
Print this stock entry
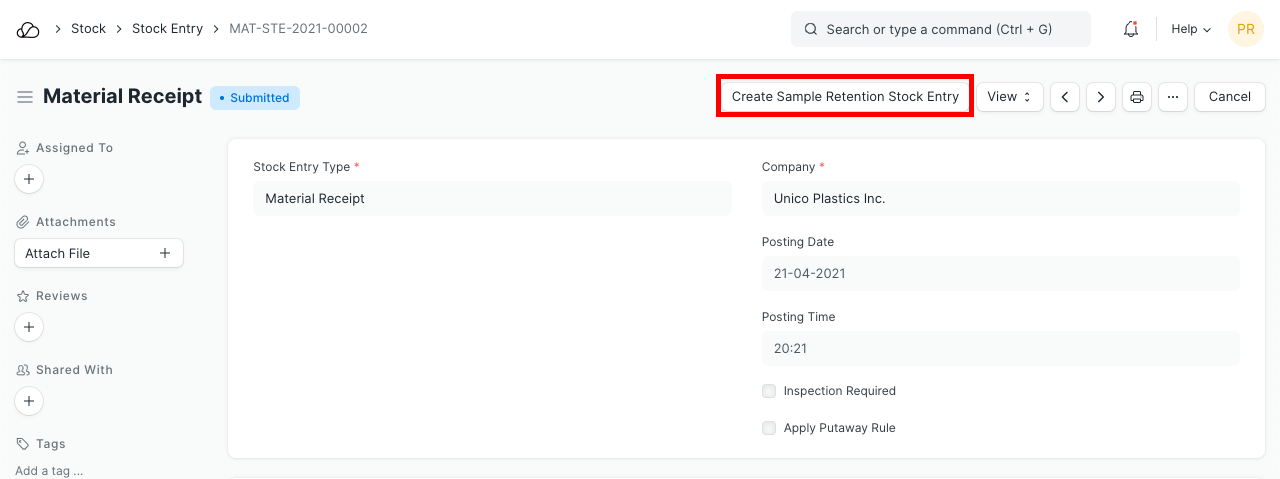pyautogui.click(x=1137, y=97)
